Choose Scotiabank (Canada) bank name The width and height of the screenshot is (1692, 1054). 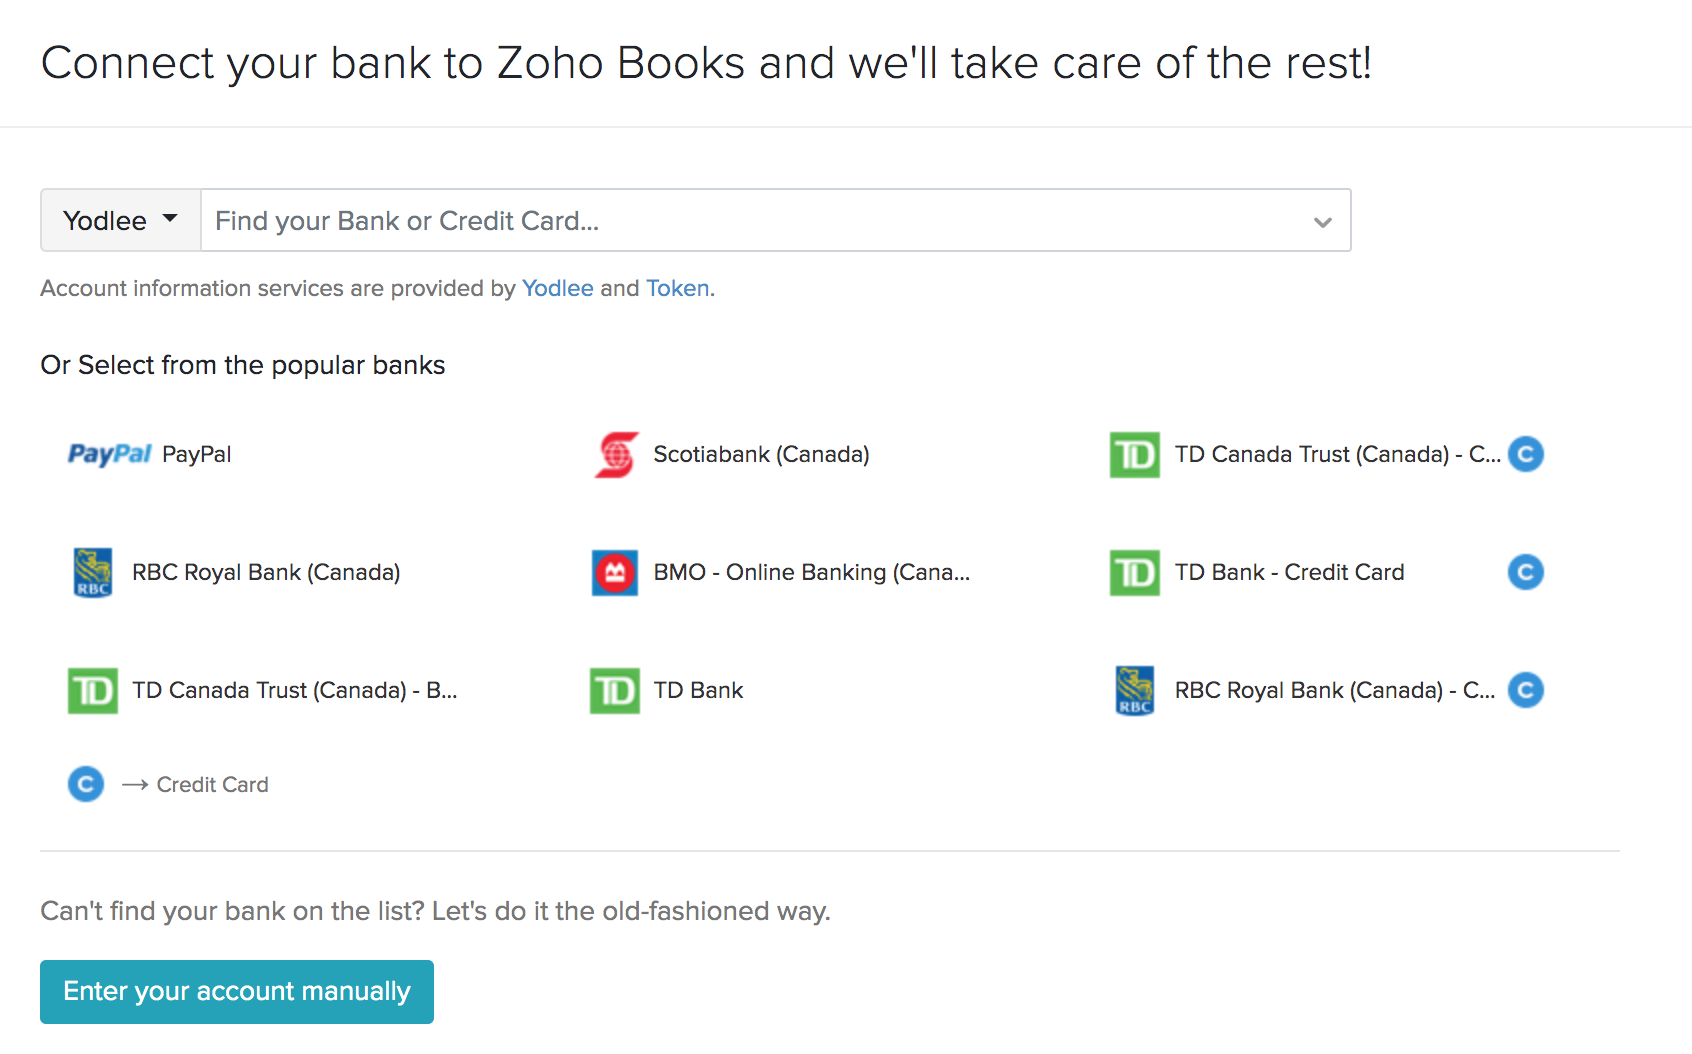(x=761, y=454)
